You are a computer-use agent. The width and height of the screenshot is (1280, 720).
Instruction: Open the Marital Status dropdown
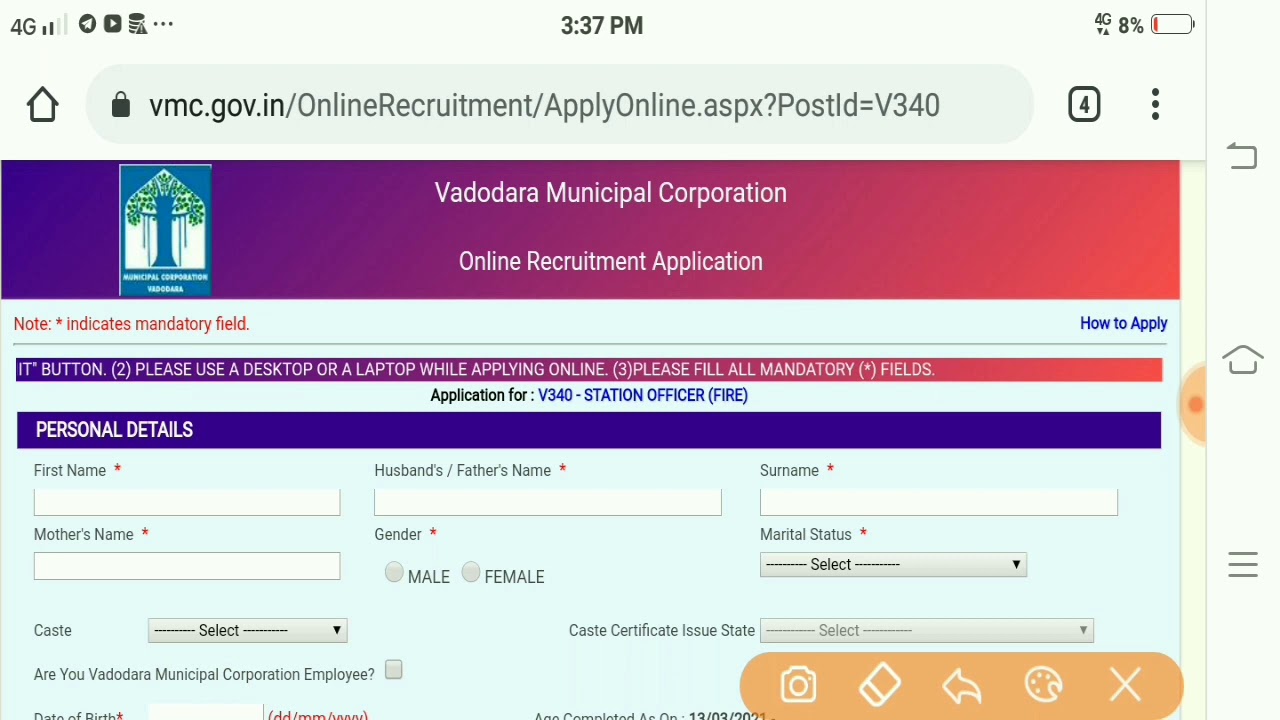(893, 565)
